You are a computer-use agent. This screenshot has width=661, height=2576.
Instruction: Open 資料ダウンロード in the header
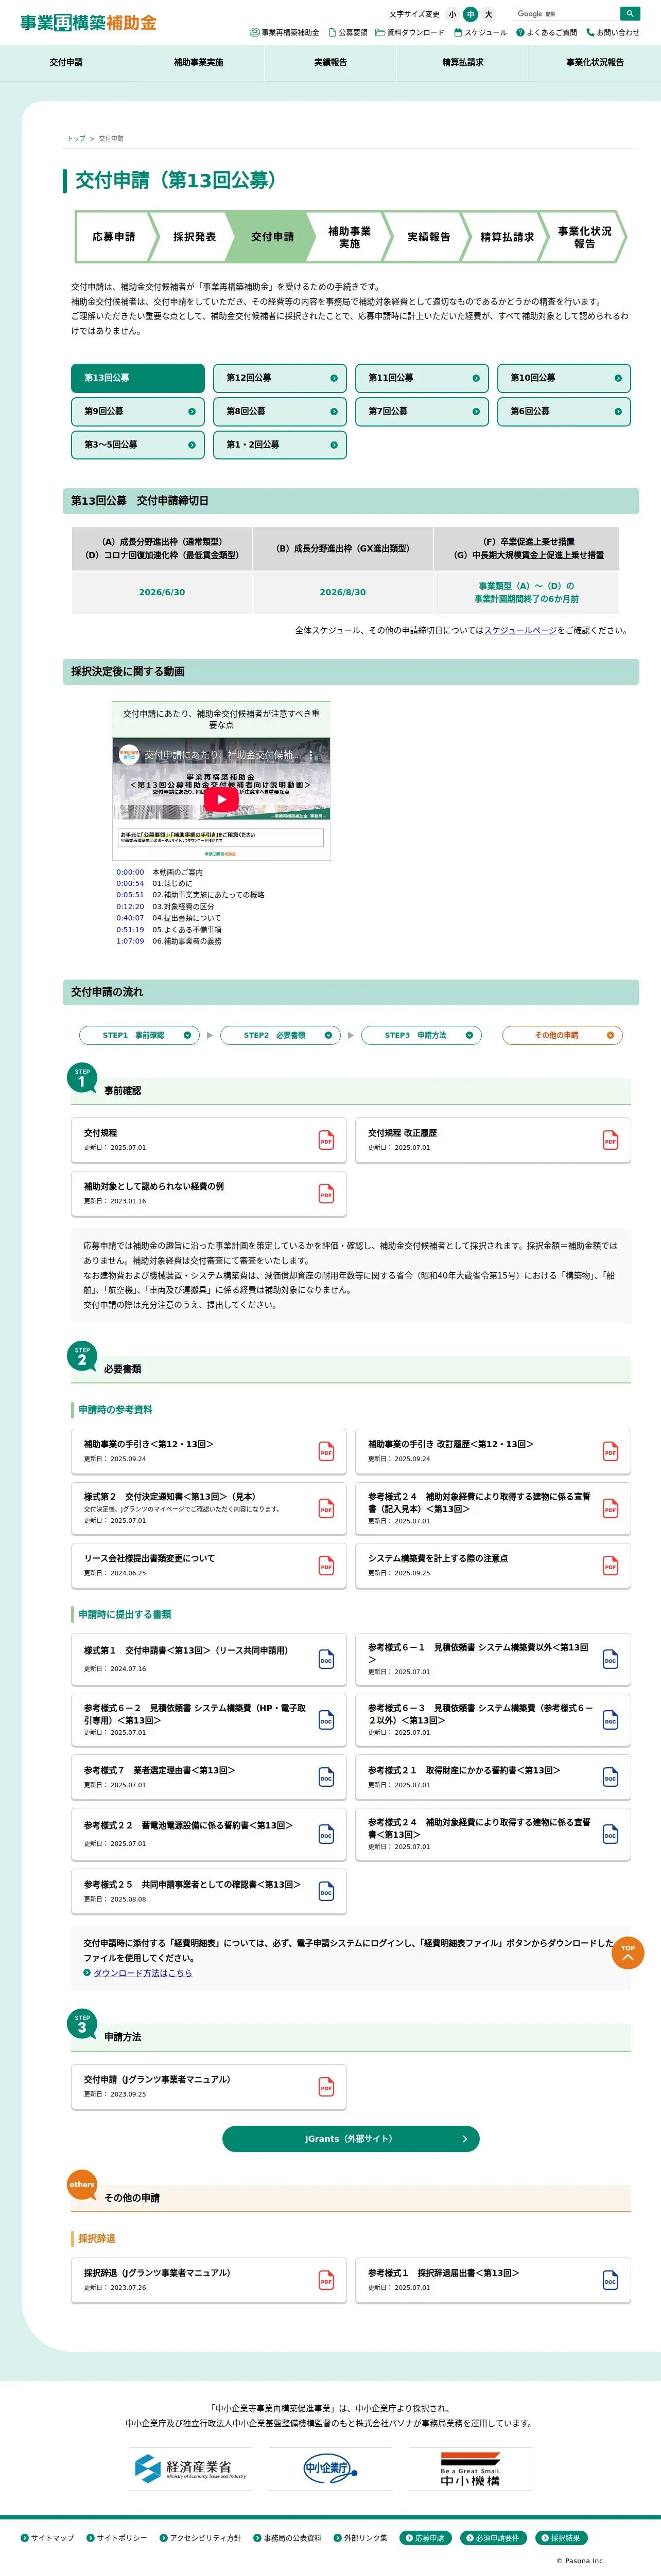tap(409, 32)
